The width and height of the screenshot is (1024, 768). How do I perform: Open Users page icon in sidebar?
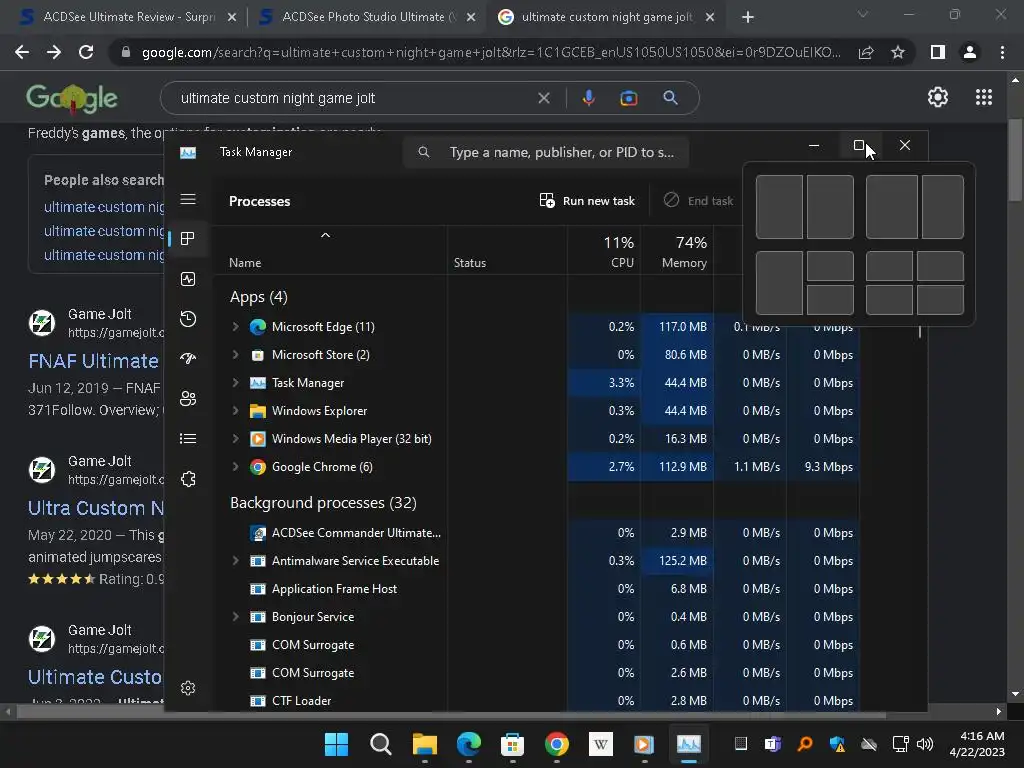coord(188,398)
